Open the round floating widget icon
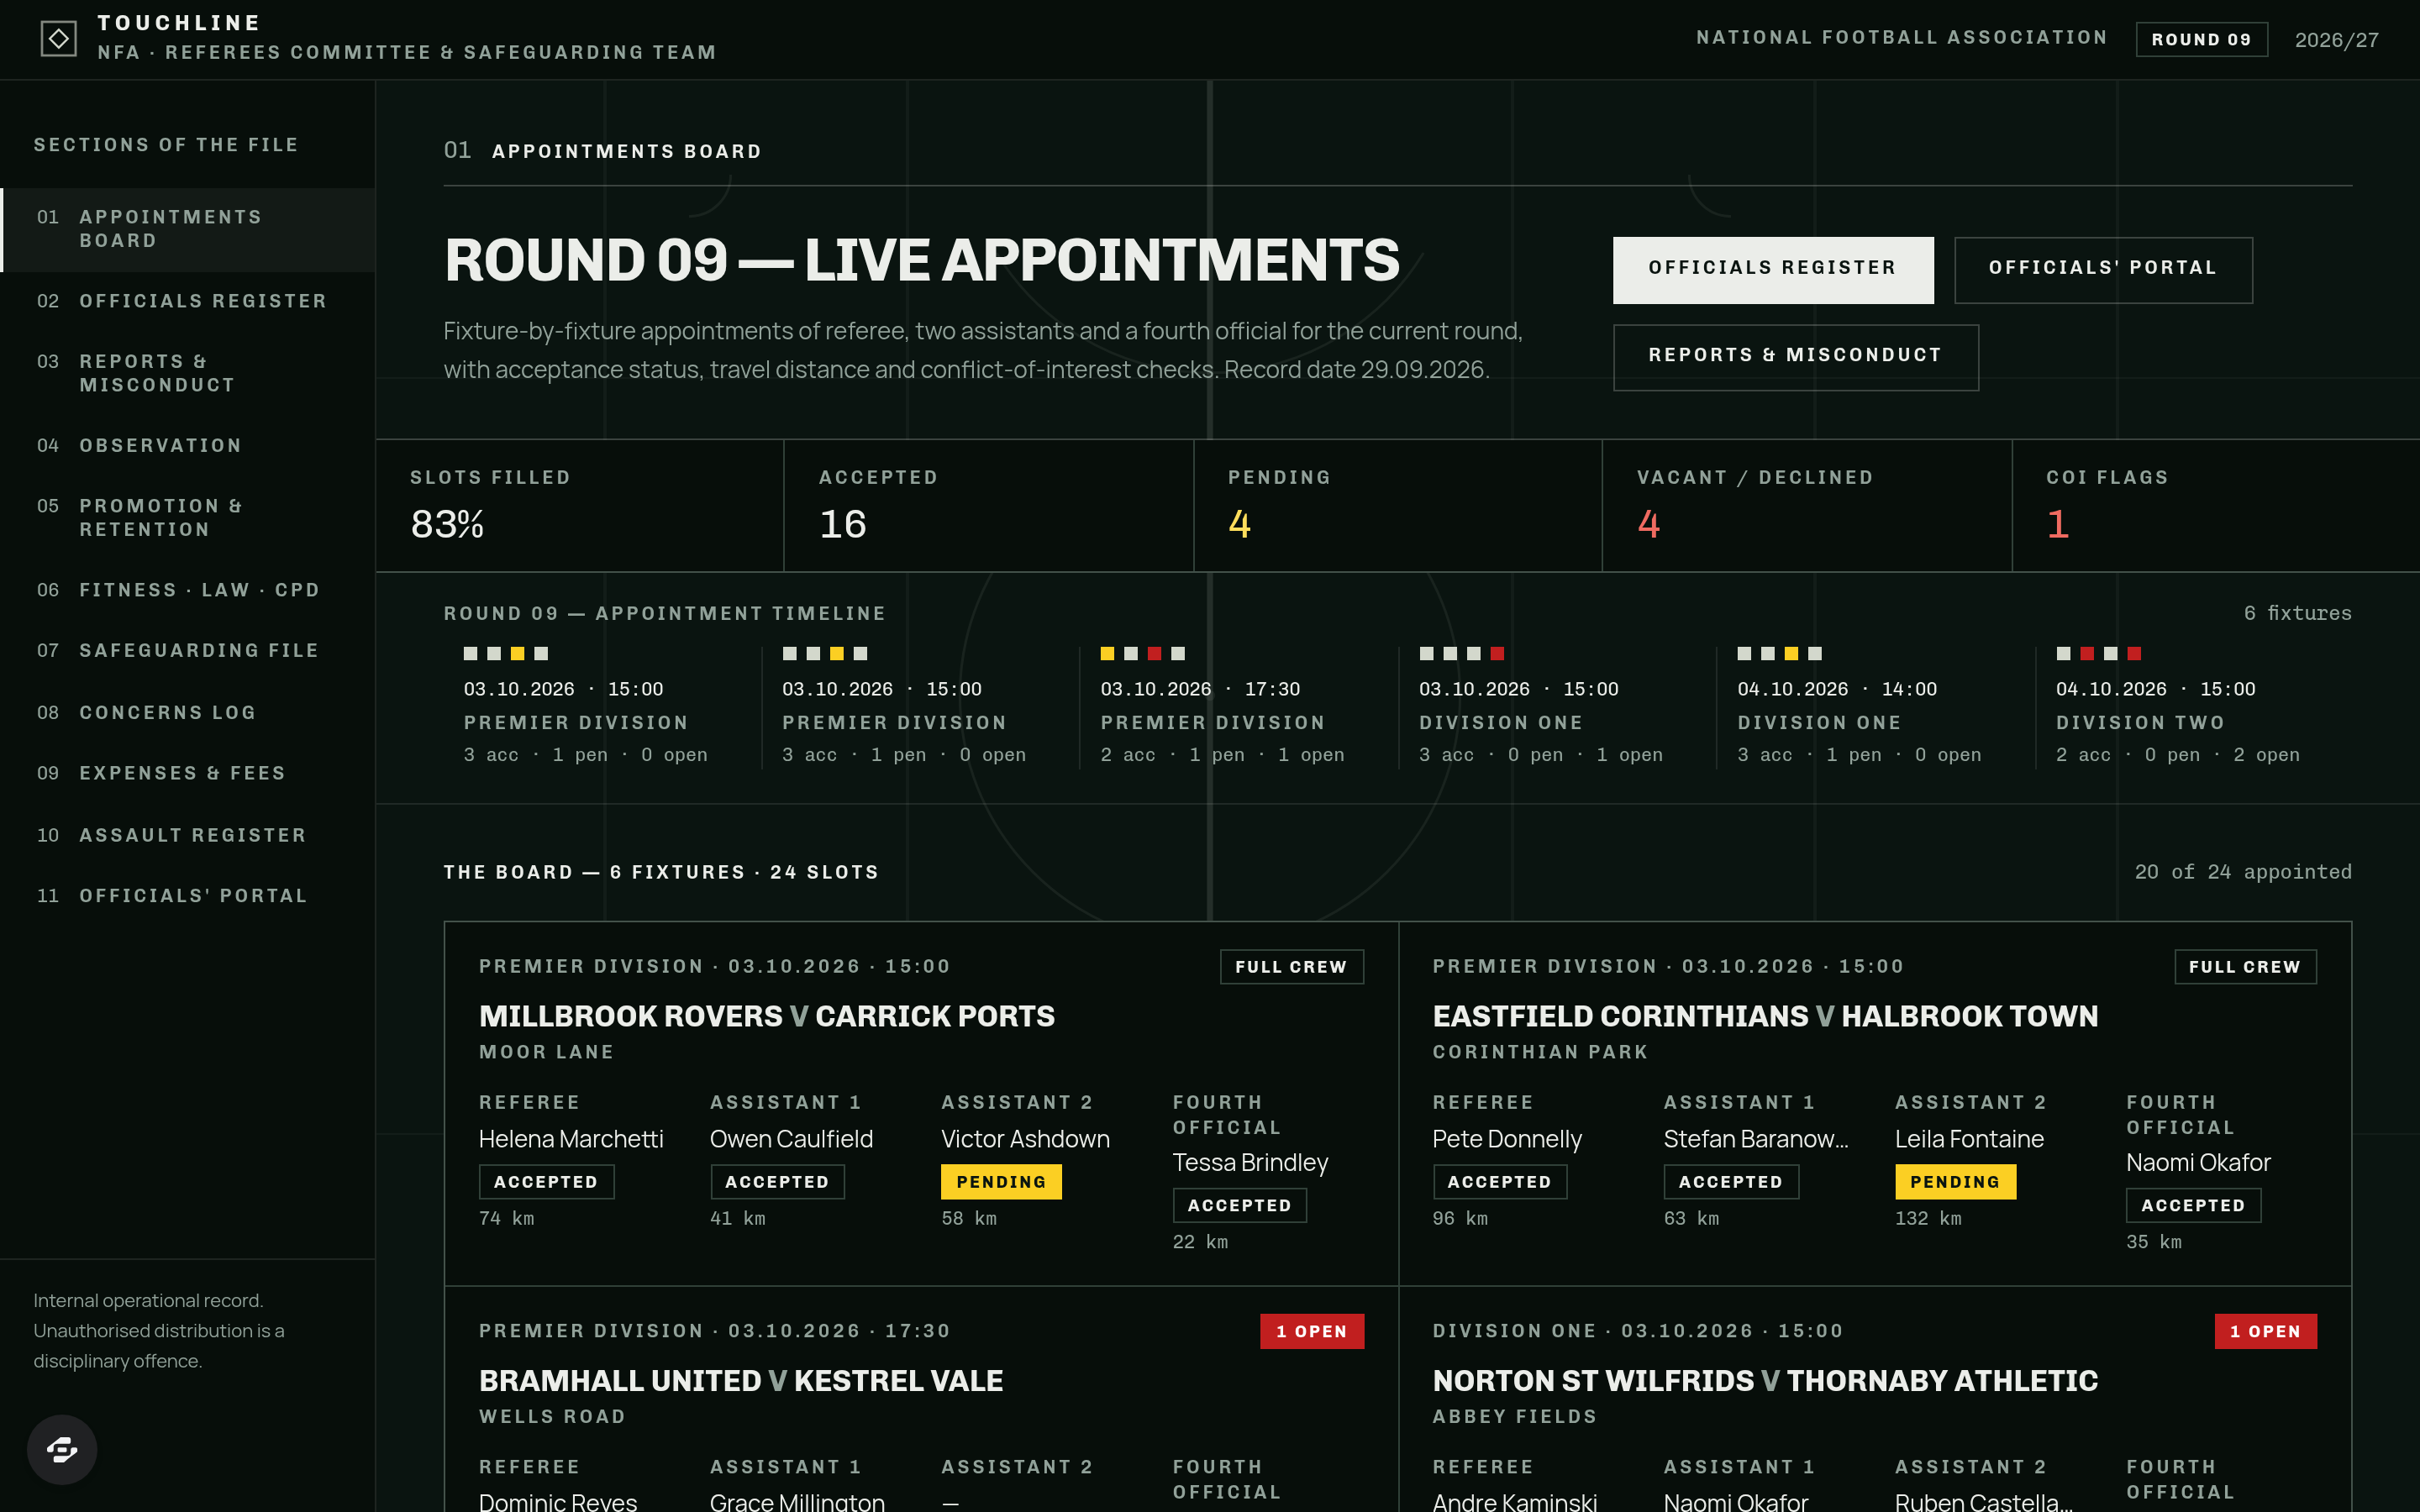This screenshot has height=1512, width=2420. coord(62,1449)
